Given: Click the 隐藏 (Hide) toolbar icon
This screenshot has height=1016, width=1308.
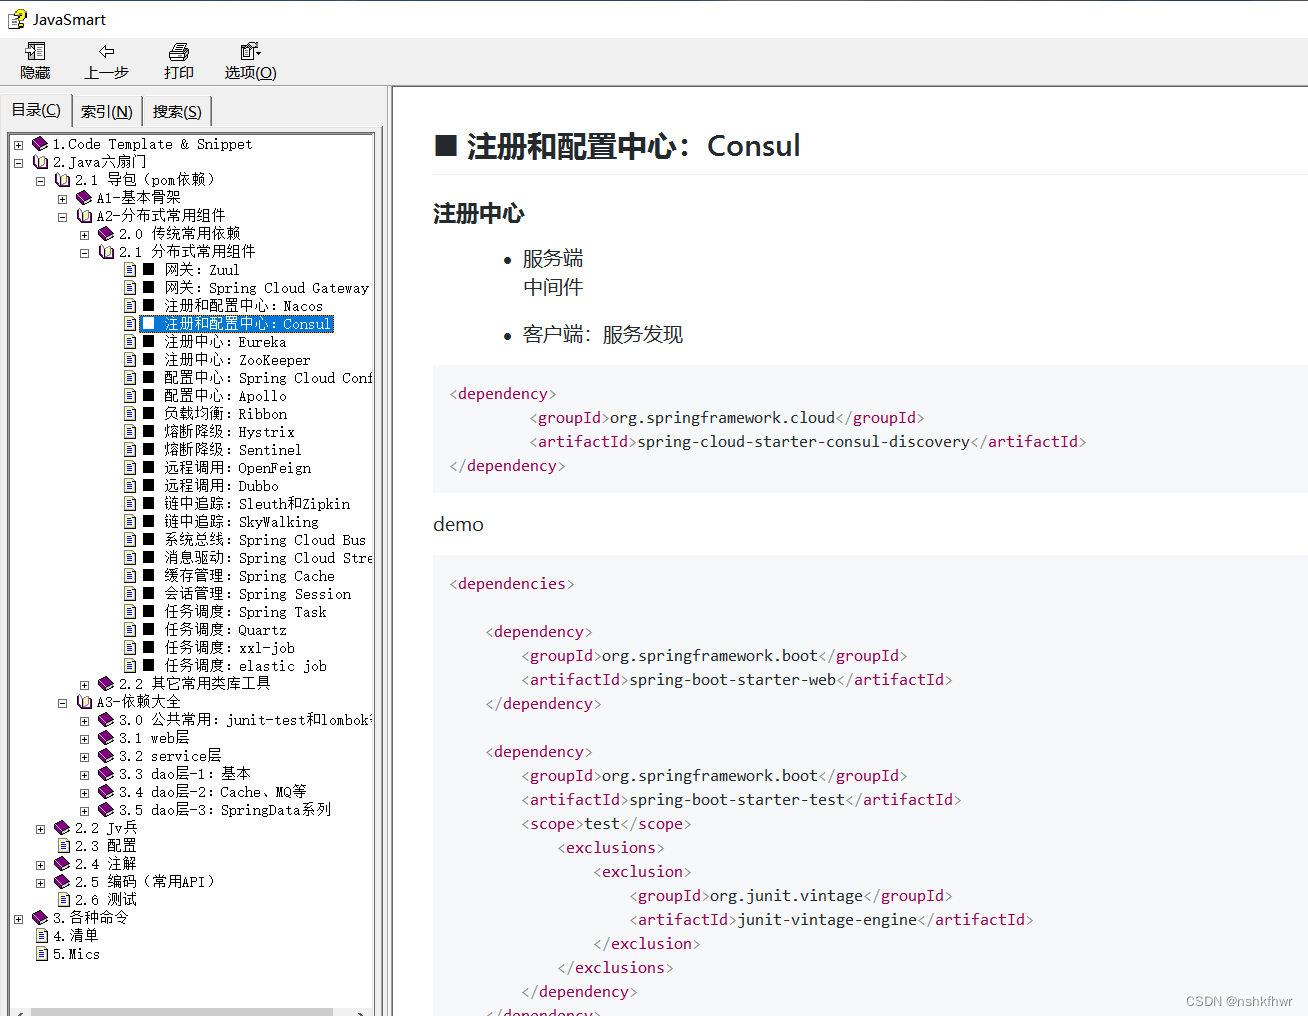Looking at the screenshot, I should (35, 52).
